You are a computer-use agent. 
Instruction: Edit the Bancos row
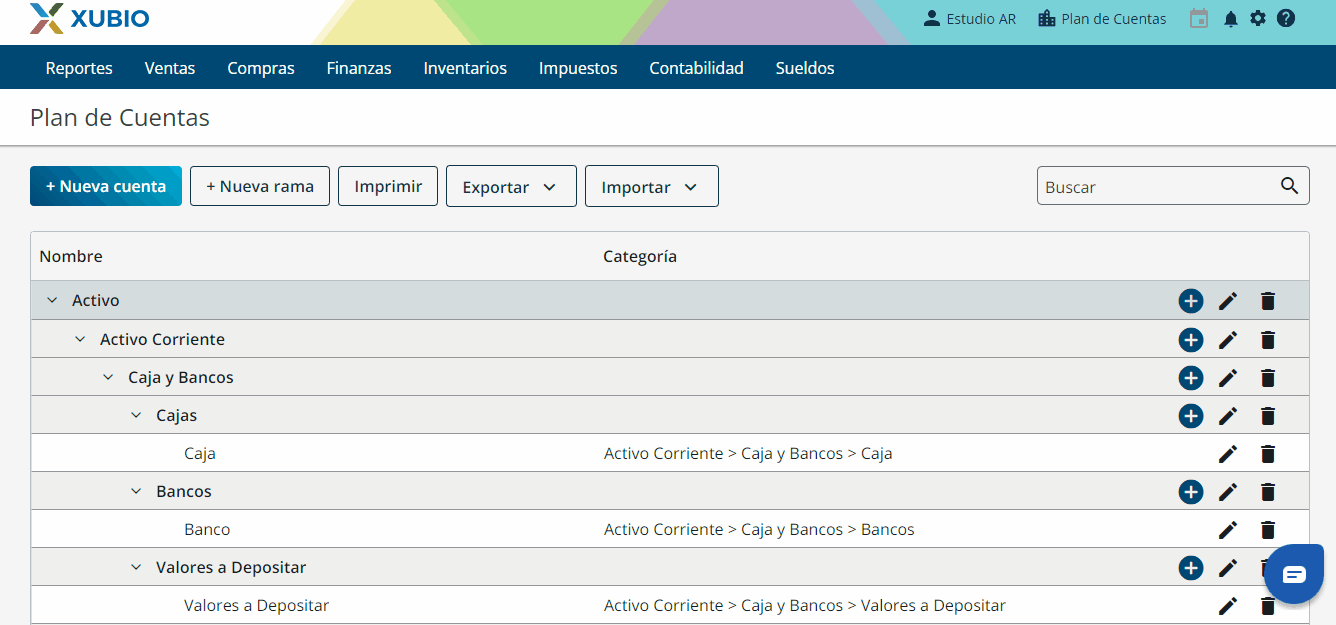pos(1228,492)
